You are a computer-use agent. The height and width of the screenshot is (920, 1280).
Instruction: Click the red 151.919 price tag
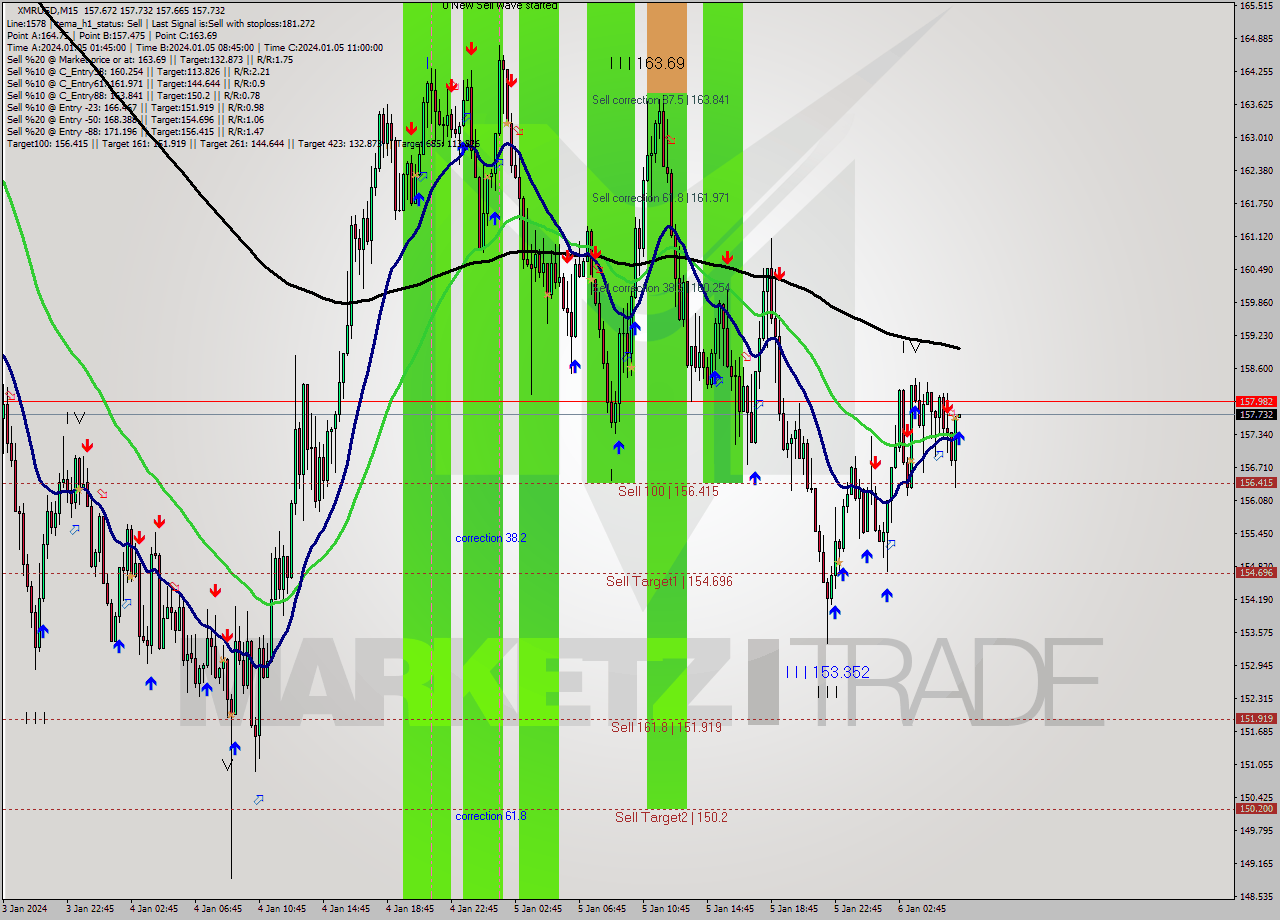coord(1256,718)
